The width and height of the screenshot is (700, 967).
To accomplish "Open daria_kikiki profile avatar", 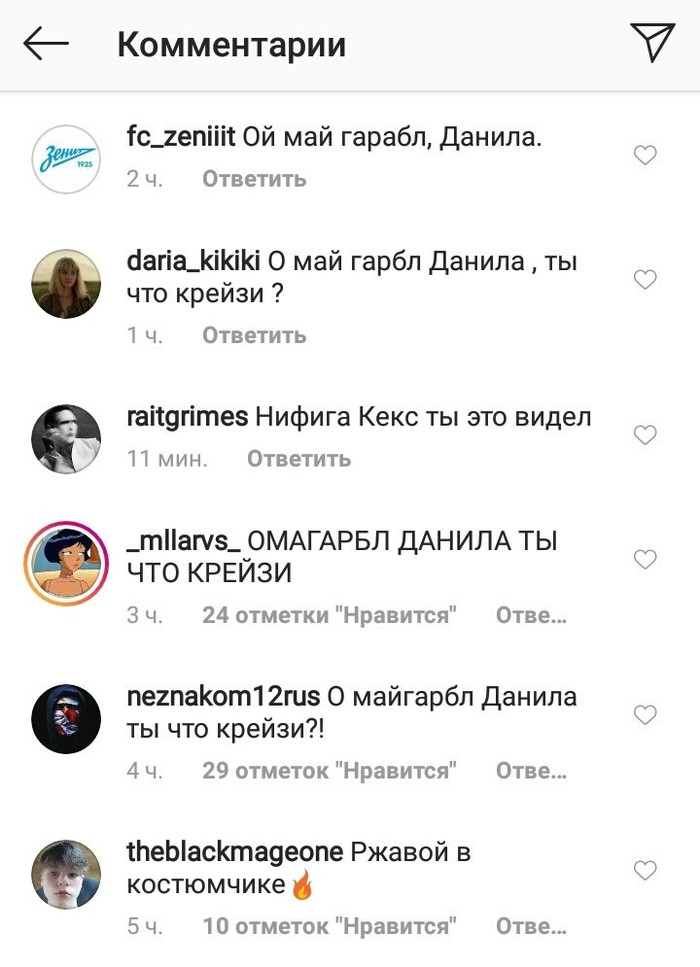I will (x=66, y=284).
